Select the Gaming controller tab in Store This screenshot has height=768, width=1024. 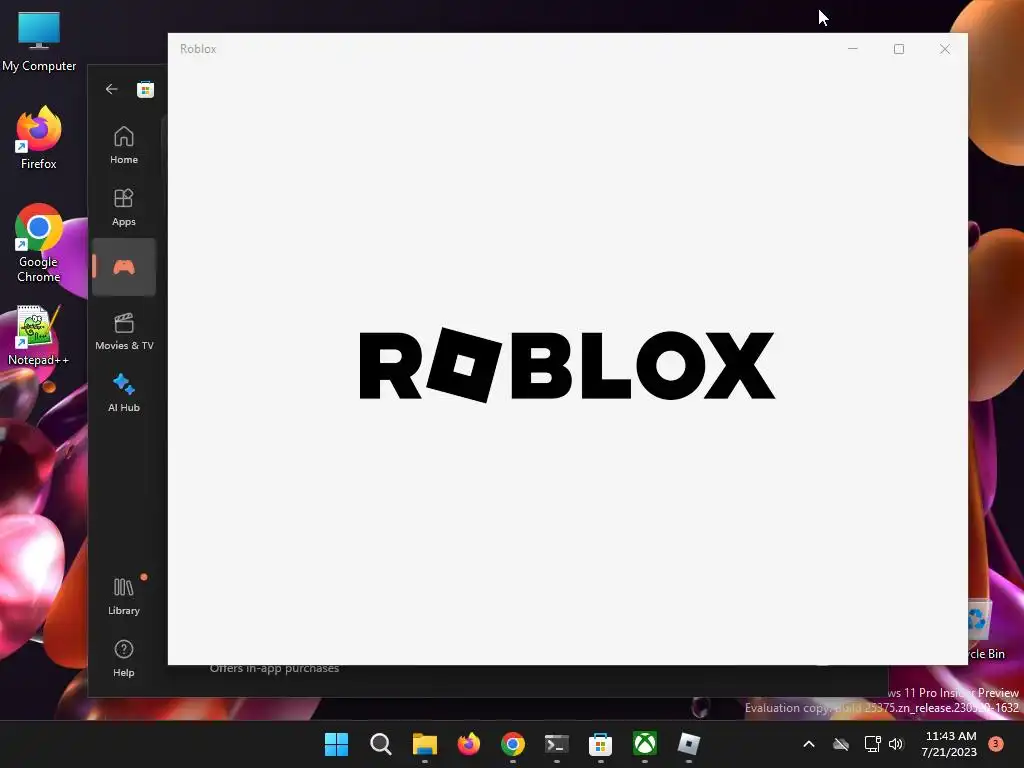click(x=123, y=266)
